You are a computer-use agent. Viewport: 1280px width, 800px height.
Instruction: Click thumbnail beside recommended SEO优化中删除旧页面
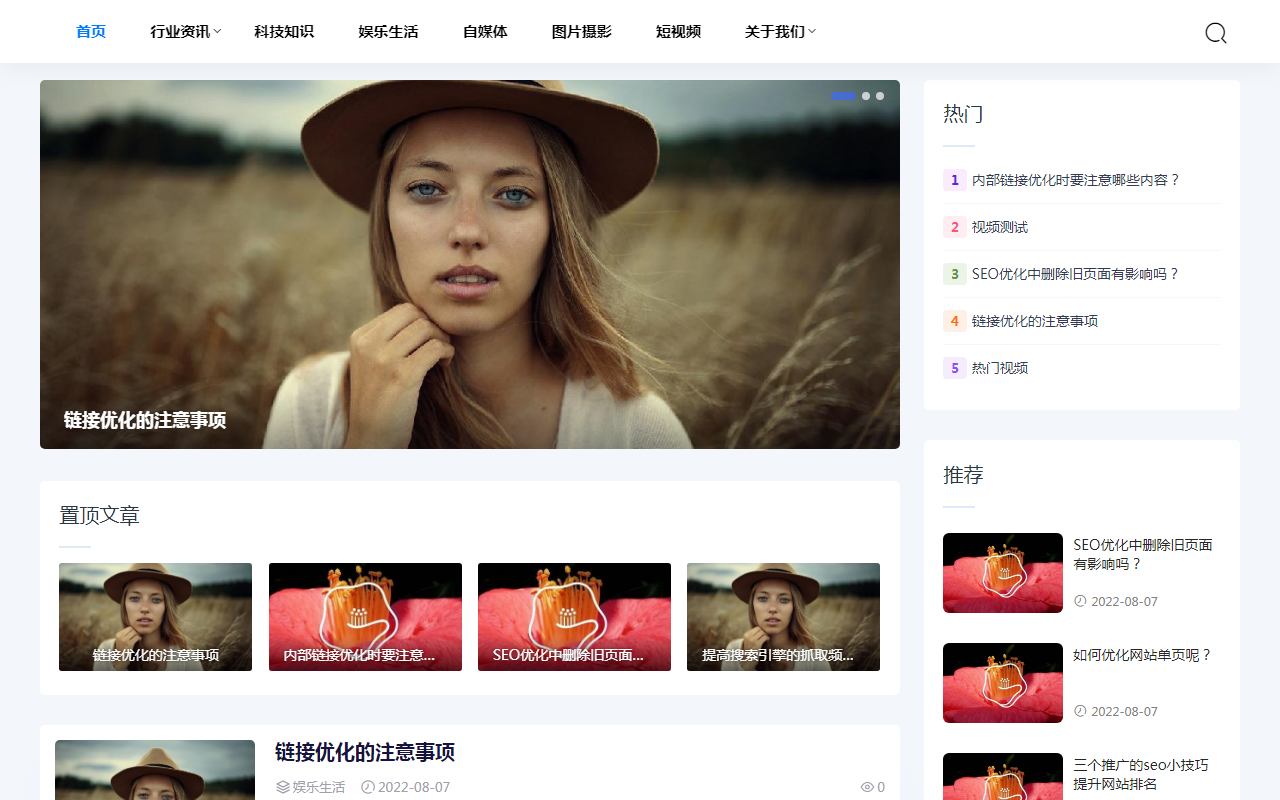pyautogui.click(x=1003, y=573)
